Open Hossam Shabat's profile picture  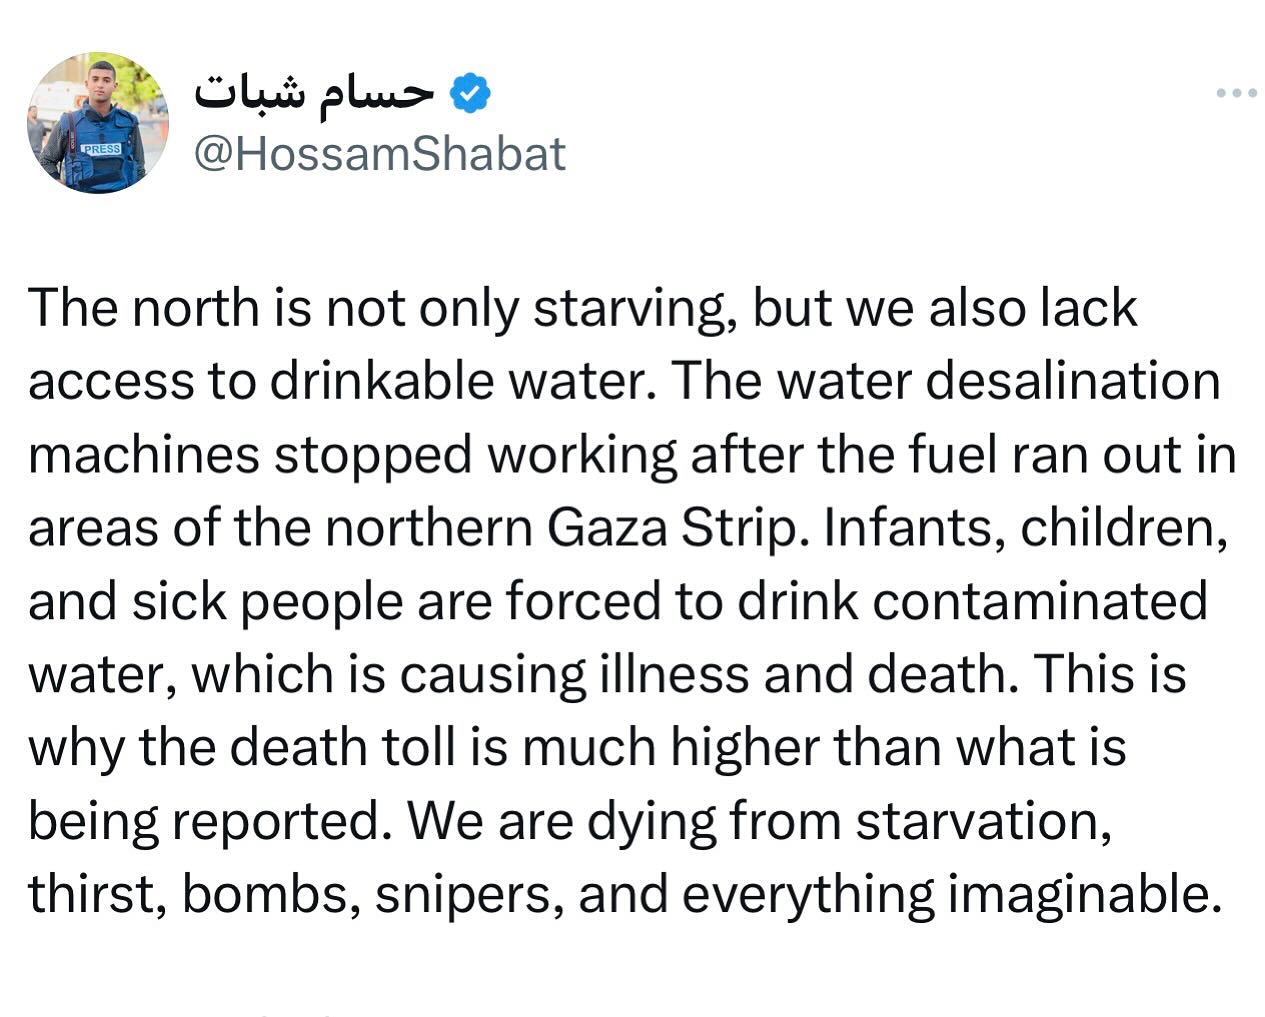(98, 123)
